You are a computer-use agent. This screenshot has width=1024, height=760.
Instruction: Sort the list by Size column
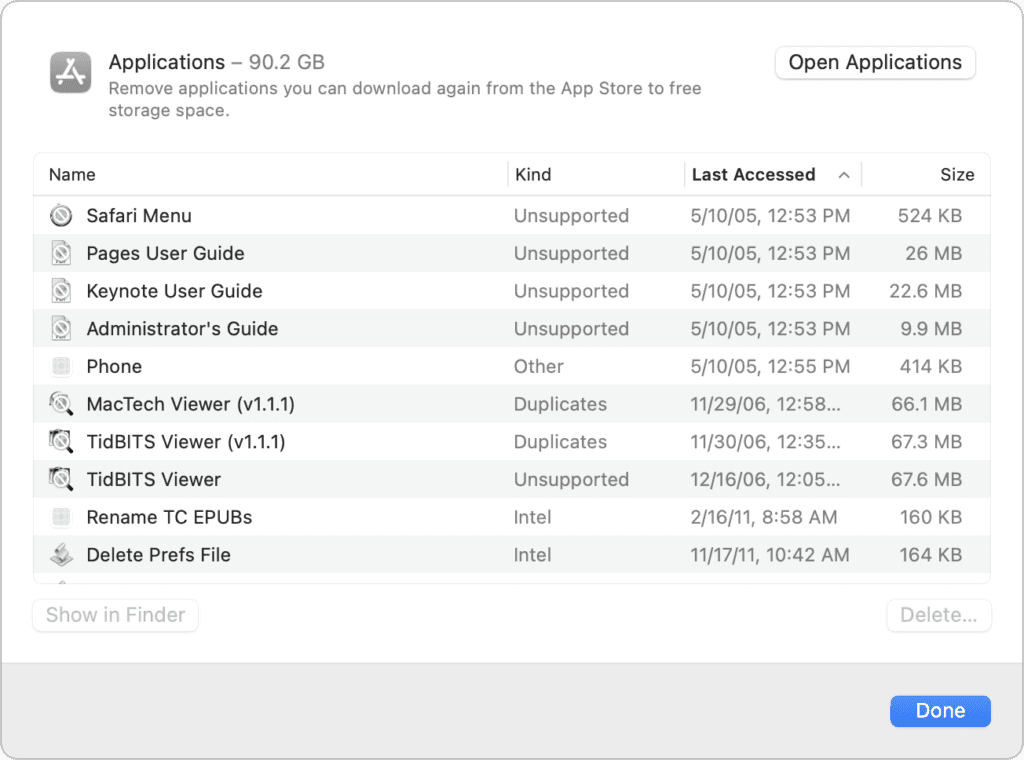(x=957, y=174)
